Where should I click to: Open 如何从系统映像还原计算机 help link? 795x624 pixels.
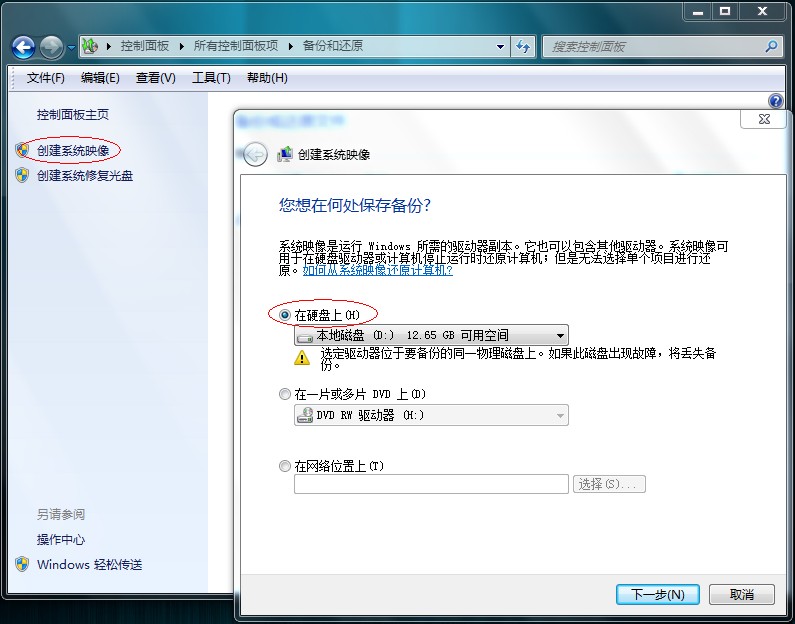pyautogui.click(x=378, y=270)
